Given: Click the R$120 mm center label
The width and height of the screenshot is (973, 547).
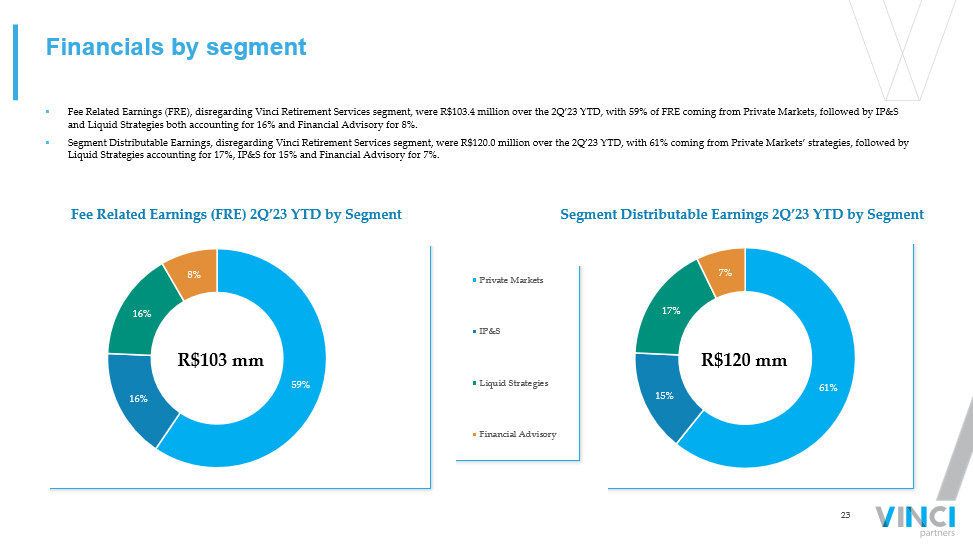Looking at the screenshot, I should pos(743,360).
